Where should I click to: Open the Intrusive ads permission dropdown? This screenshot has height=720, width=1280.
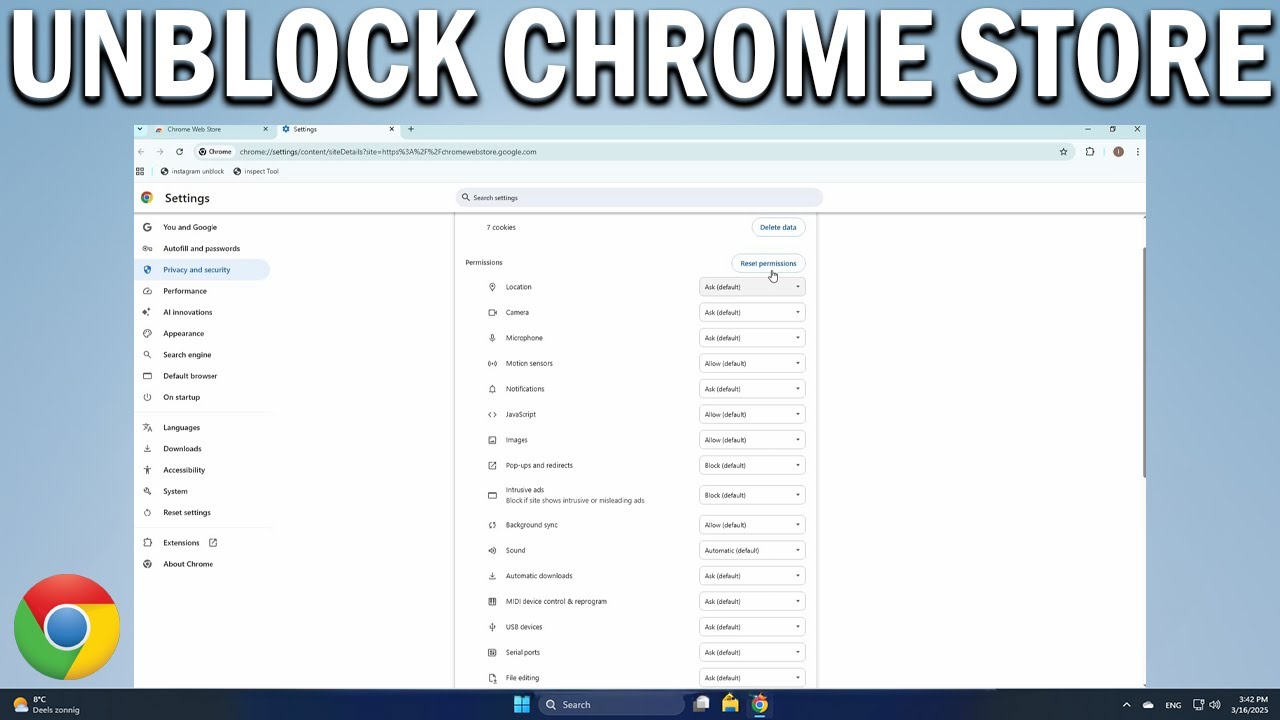(752, 495)
